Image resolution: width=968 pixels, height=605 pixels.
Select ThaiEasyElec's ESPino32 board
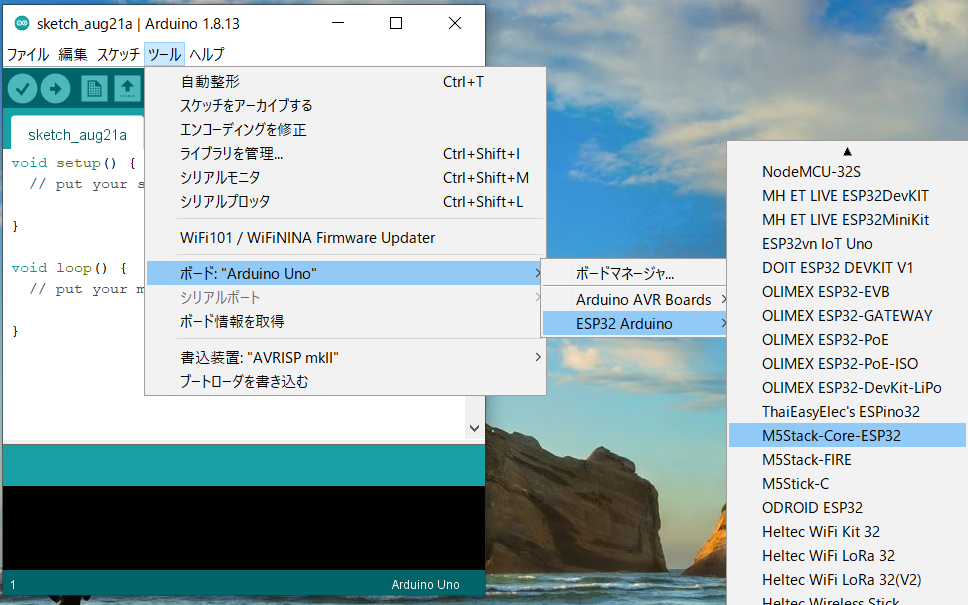(x=847, y=412)
